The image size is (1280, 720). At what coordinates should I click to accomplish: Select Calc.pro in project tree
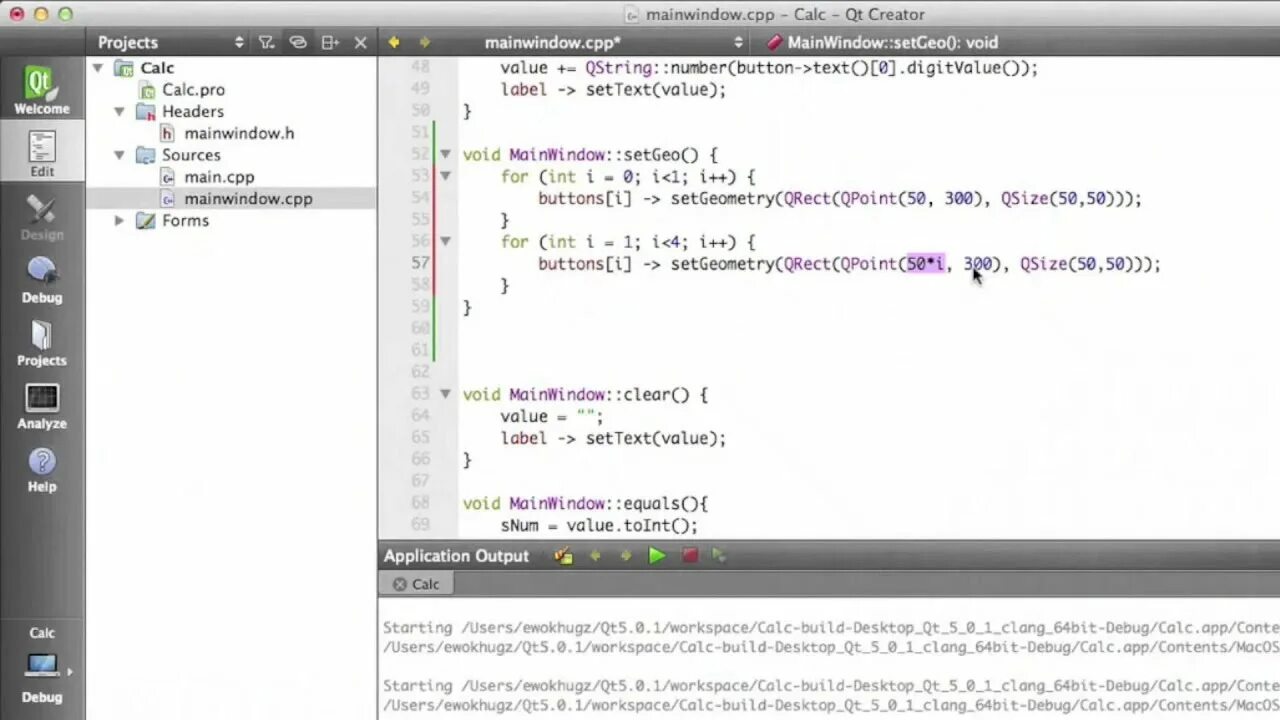click(193, 89)
